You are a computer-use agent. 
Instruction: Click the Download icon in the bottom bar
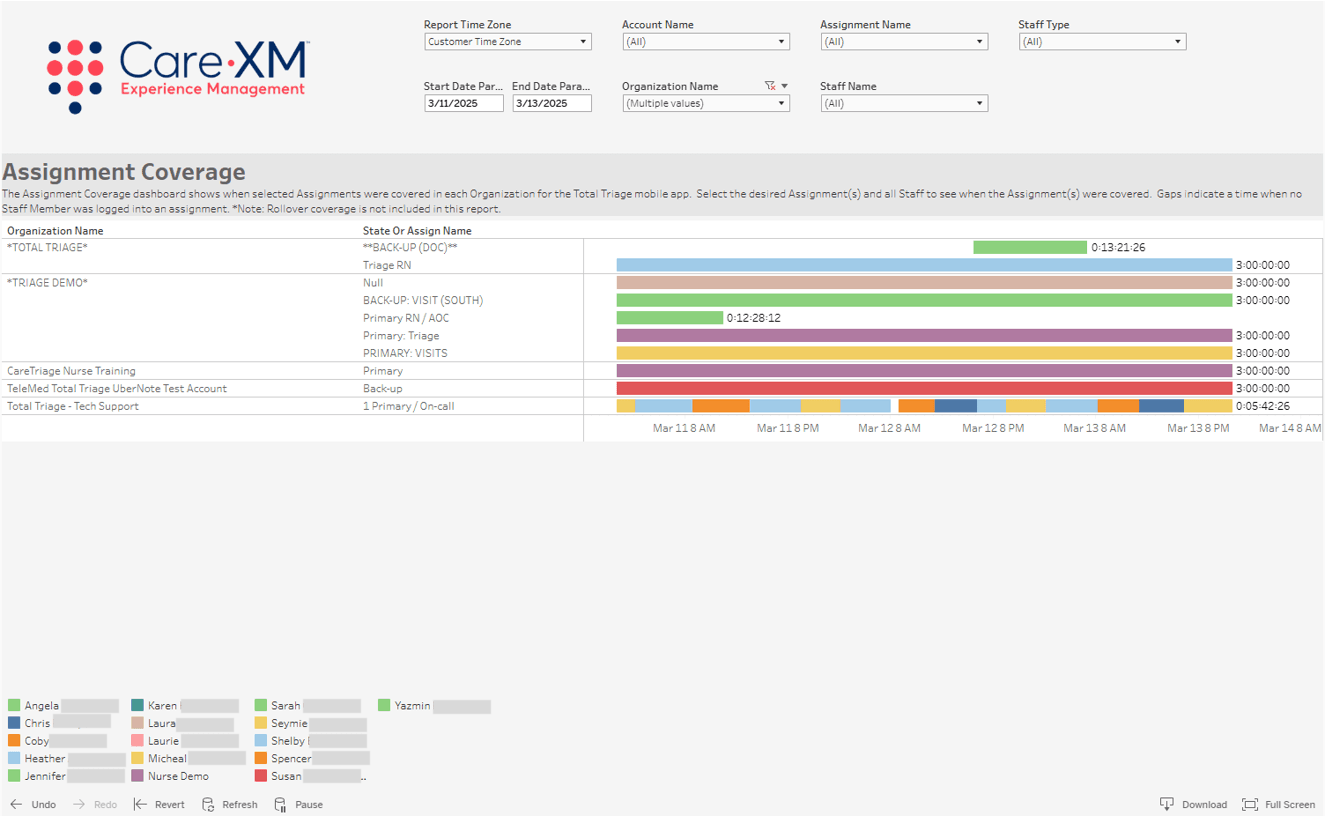1166,804
